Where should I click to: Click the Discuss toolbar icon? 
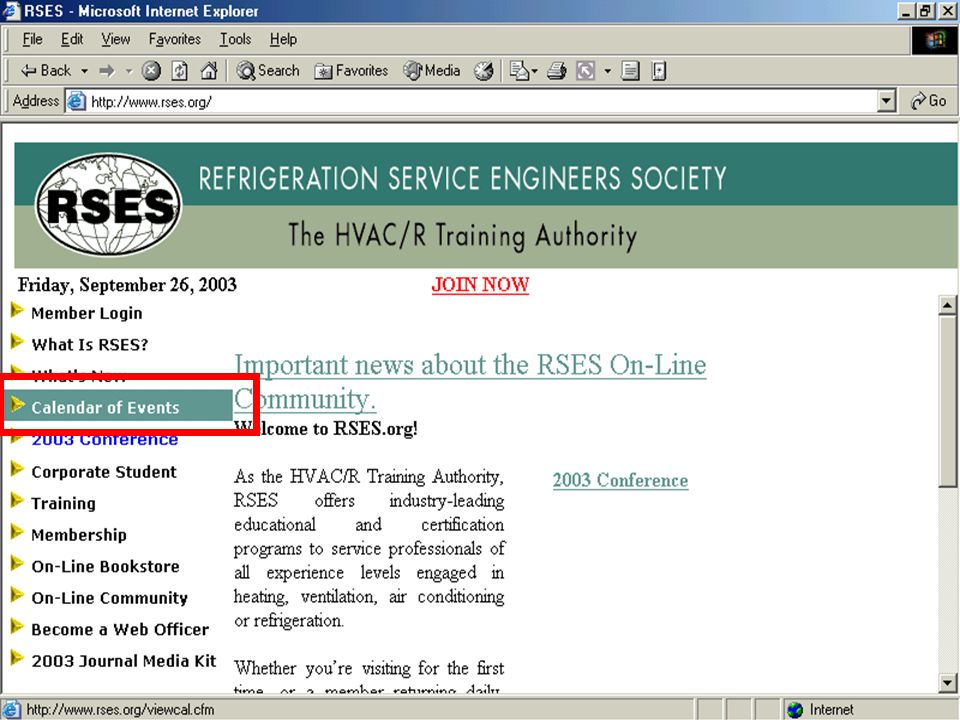point(630,71)
